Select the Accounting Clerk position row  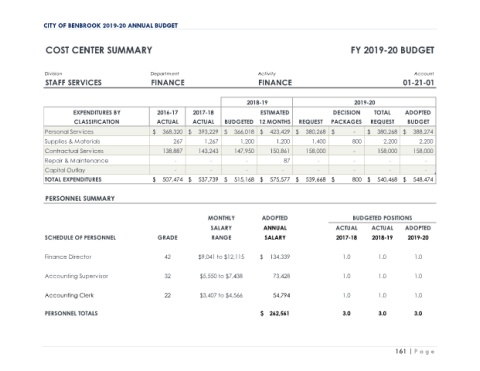[x=240, y=295]
